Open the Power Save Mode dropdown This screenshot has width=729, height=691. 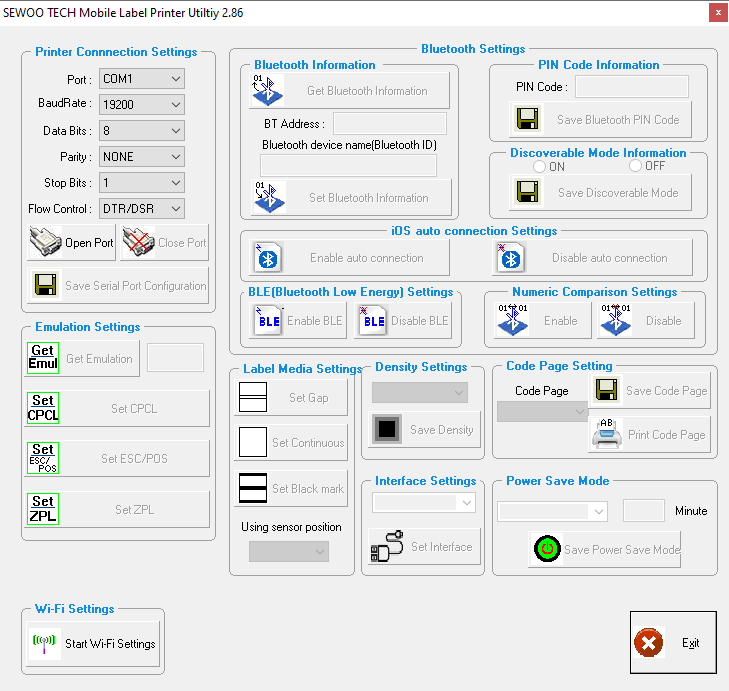(552, 512)
